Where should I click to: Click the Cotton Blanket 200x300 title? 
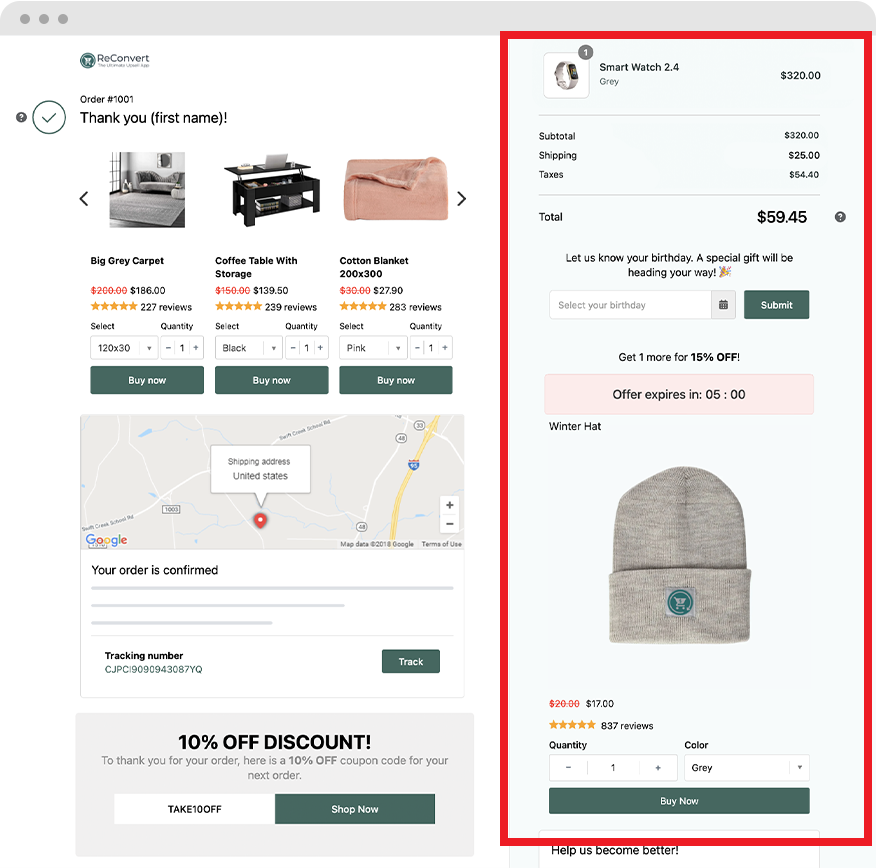coord(374,267)
